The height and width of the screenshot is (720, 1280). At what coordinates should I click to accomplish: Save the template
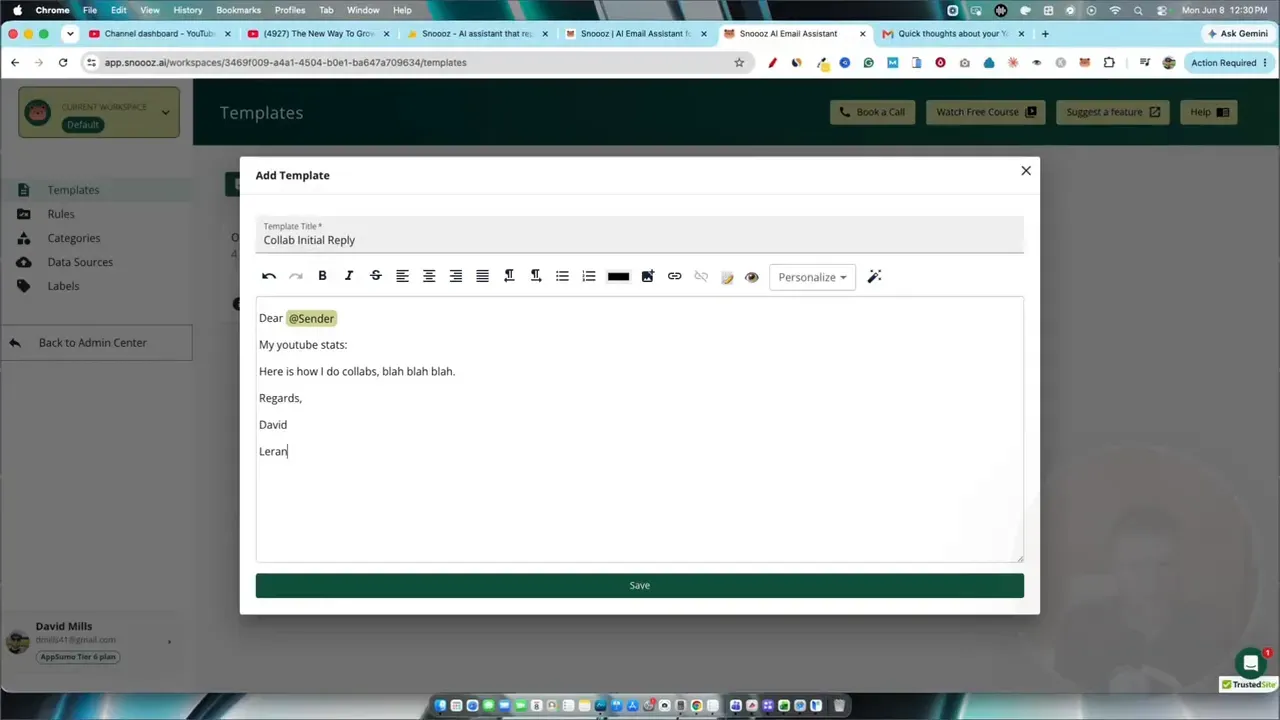click(x=639, y=585)
